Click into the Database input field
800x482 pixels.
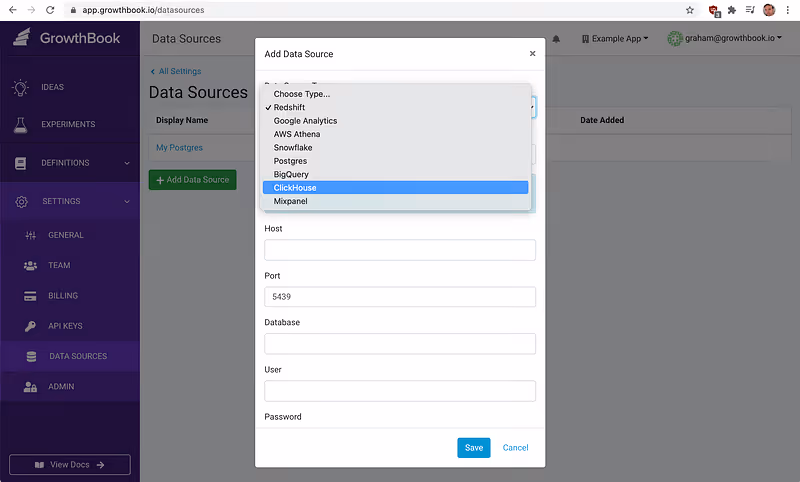tap(400, 344)
